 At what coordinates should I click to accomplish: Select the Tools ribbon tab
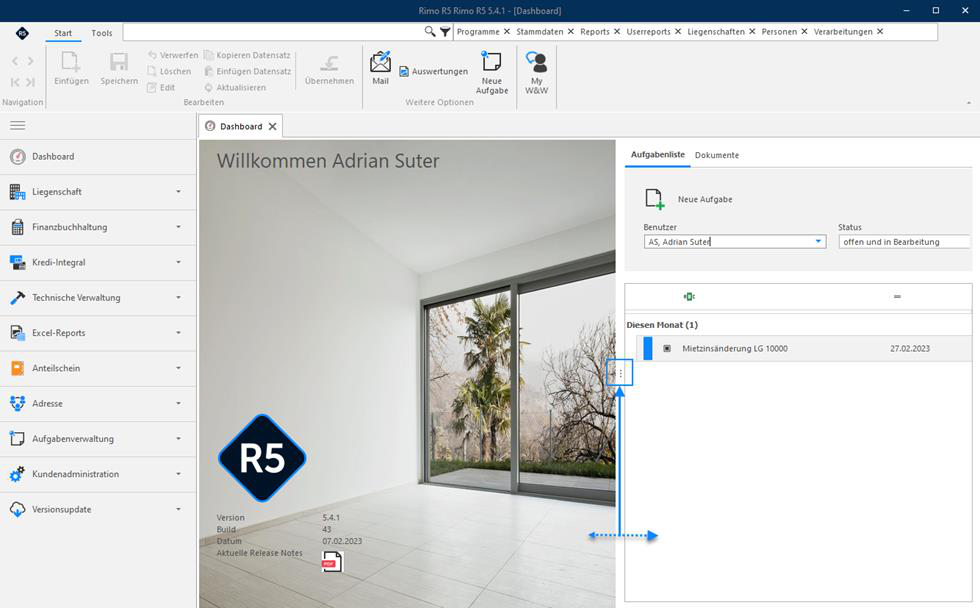pos(101,33)
